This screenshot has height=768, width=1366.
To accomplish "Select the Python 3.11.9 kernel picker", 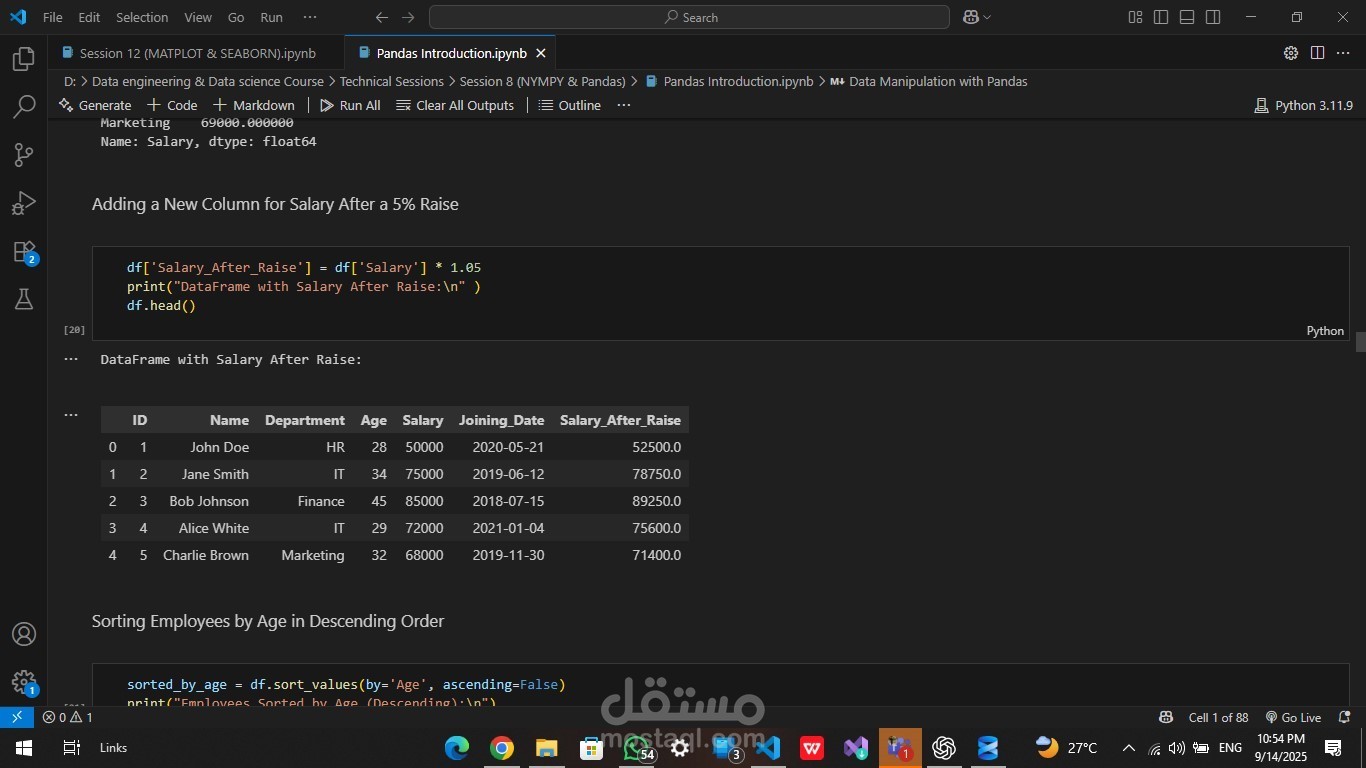I will point(1303,105).
